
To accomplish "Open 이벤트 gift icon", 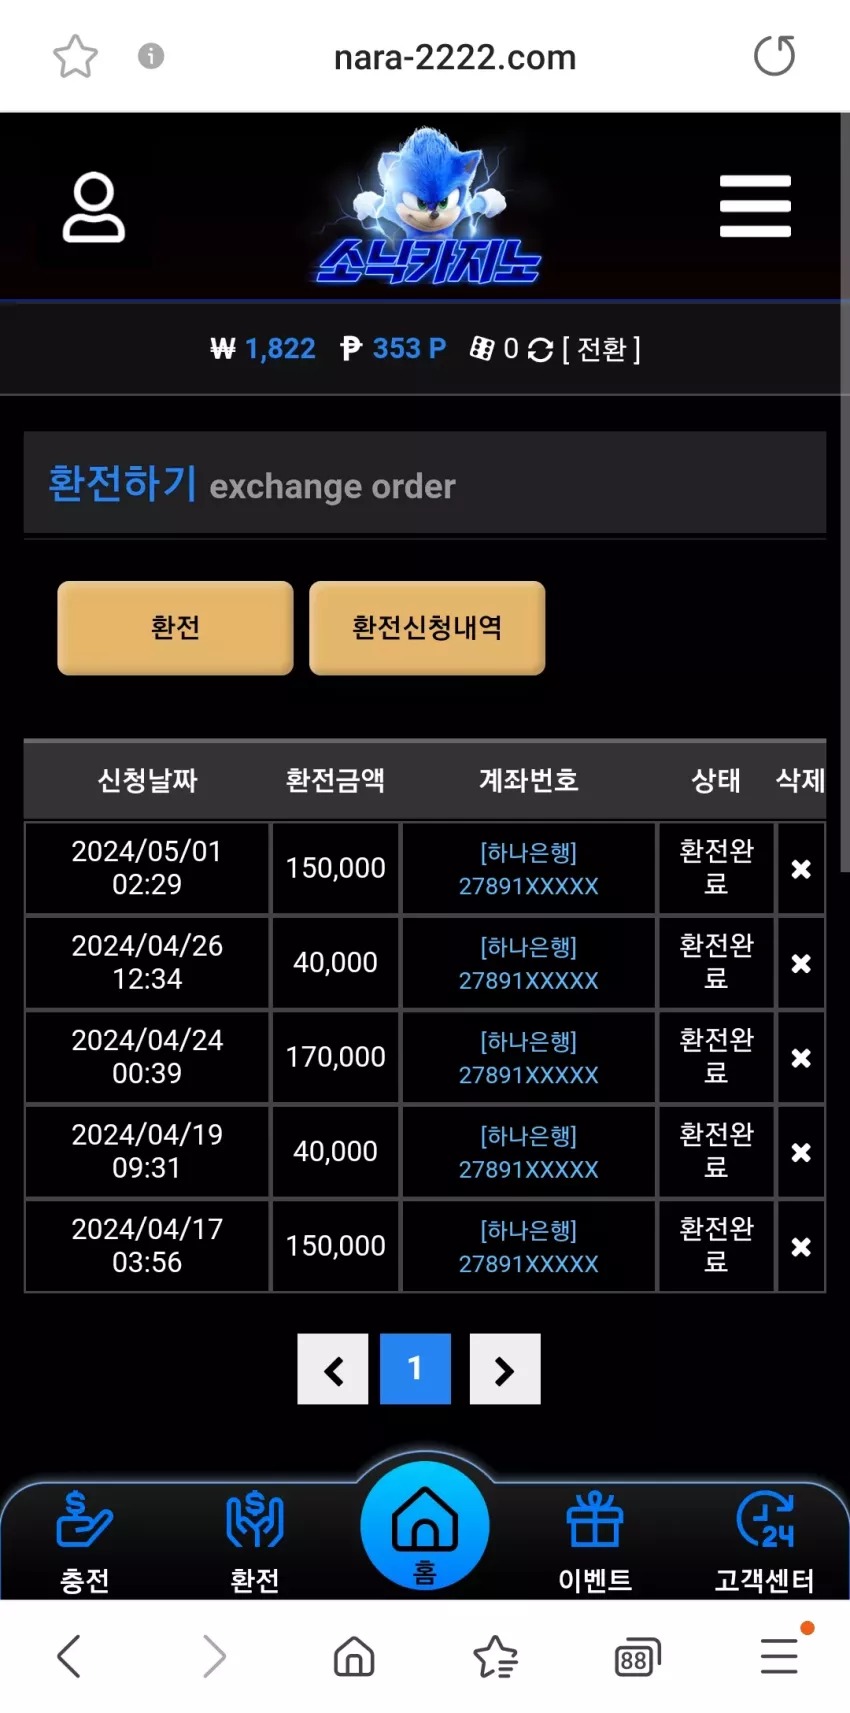I will 595,1541.
